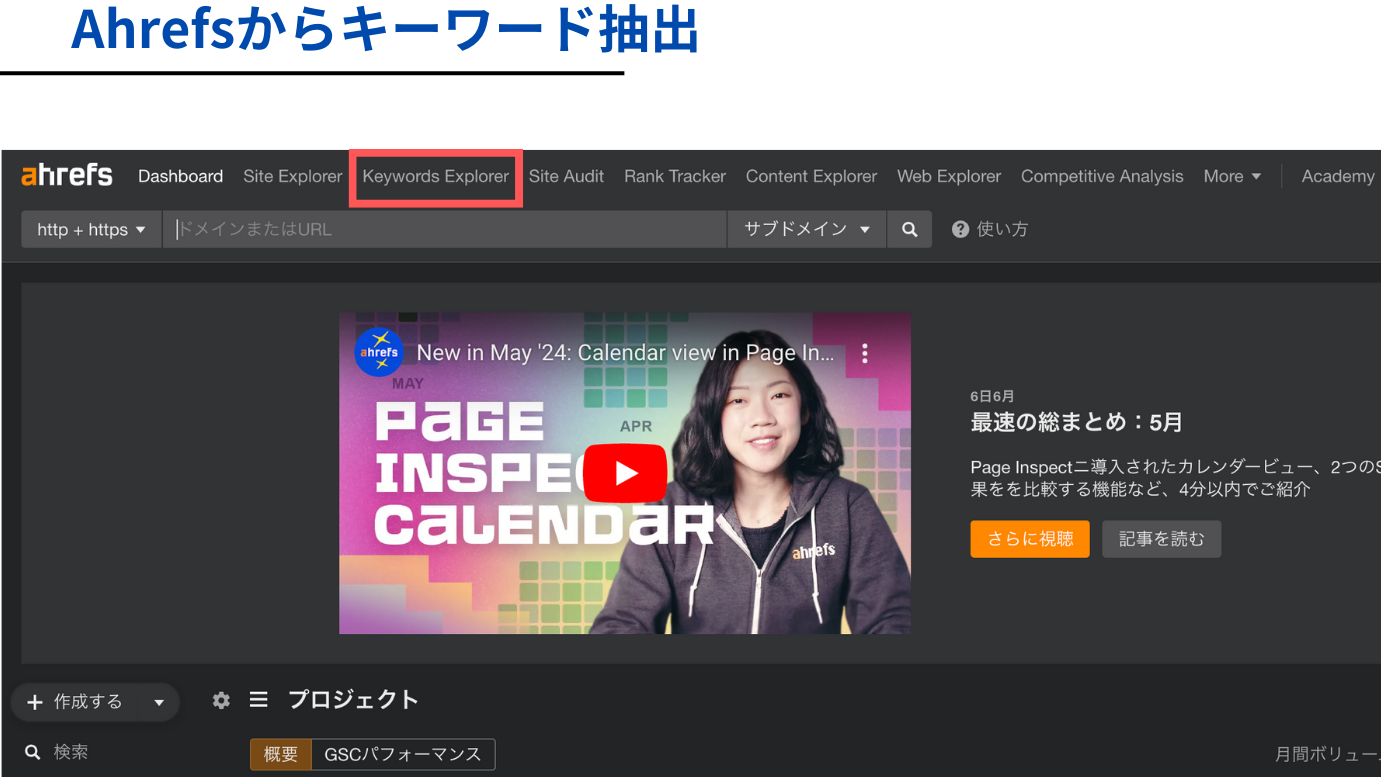The height and width of the screenshot is (777, 1381).
Task: Expand the 作成する dropdown arrow
Action: (x=159, y=702)
